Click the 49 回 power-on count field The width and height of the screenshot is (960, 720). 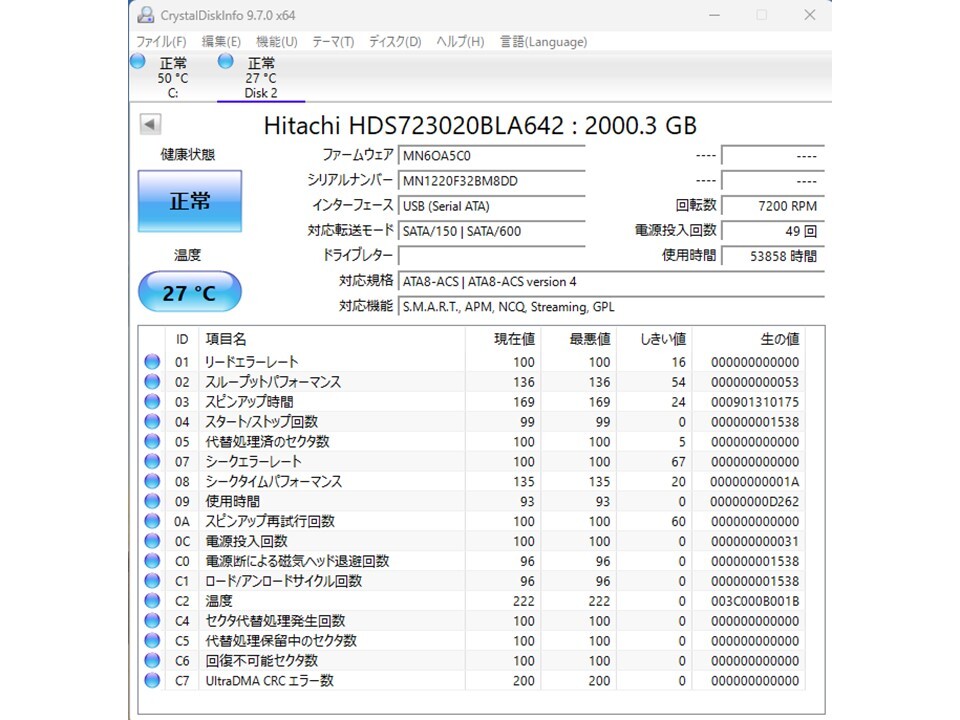773,231
